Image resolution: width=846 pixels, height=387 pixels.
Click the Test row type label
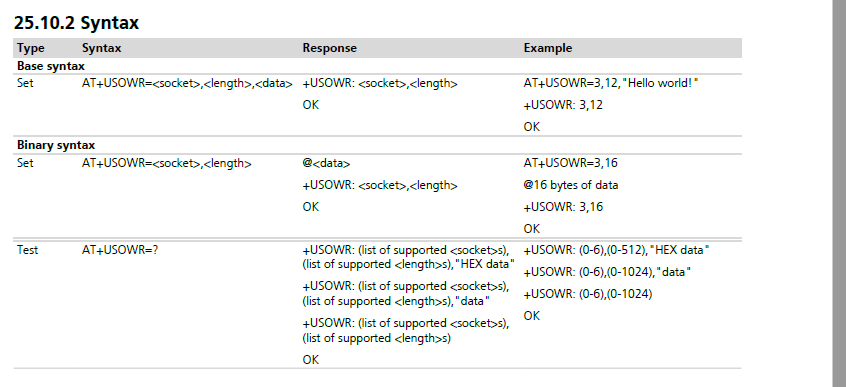click(28, 250)
